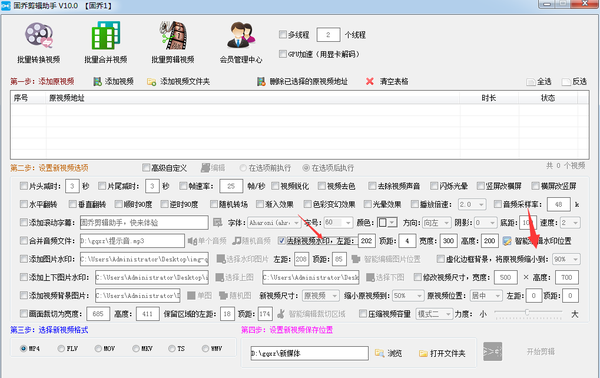This screenshot has height=378, width=600.
Task: Tick the 添加滚动字幕 checkbox
Action: [x=24, y=222]
